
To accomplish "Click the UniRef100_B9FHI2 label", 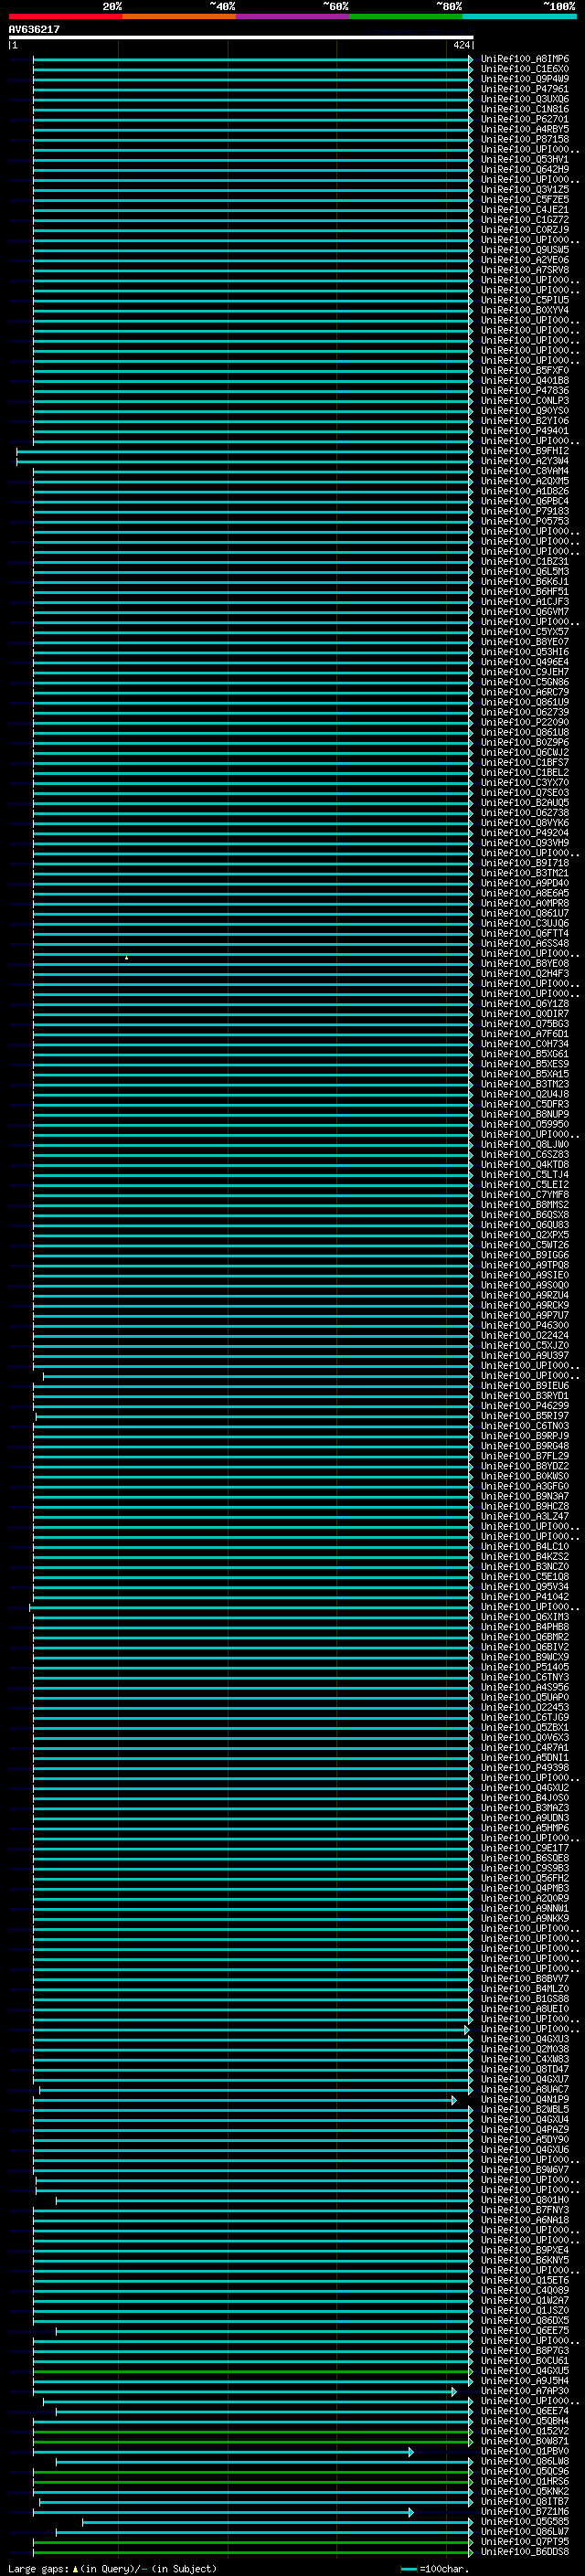I will tap(524, 451).
